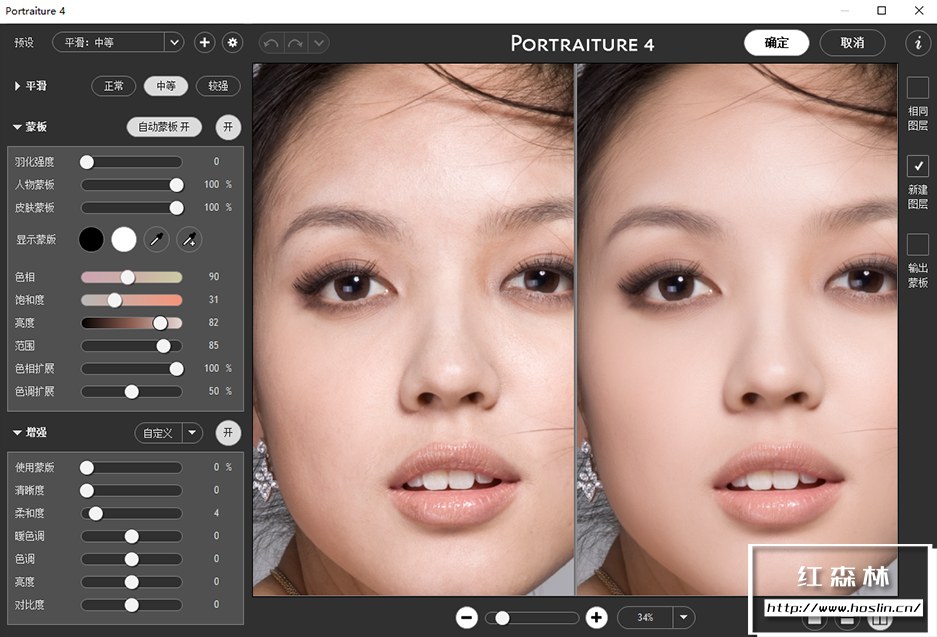Select the black mask display swatch

(91, 239)
